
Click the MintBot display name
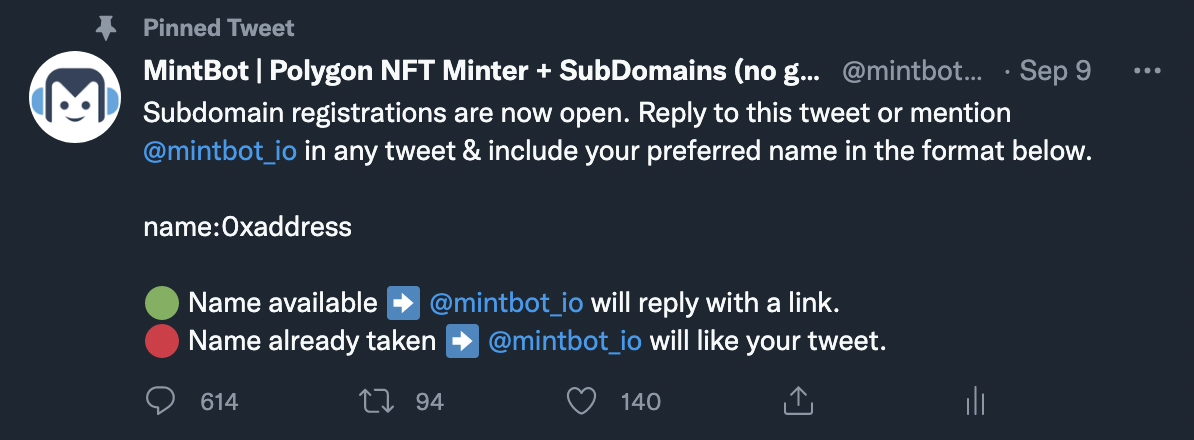pyautogui.click(x=482, y=72)
